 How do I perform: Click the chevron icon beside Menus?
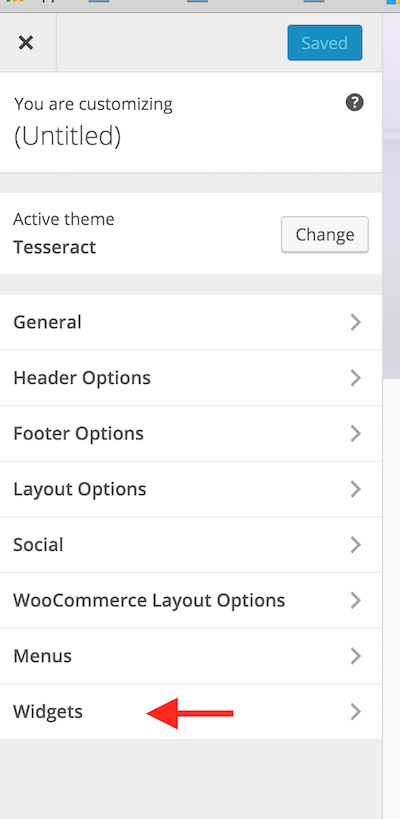(x=356, y=656)
